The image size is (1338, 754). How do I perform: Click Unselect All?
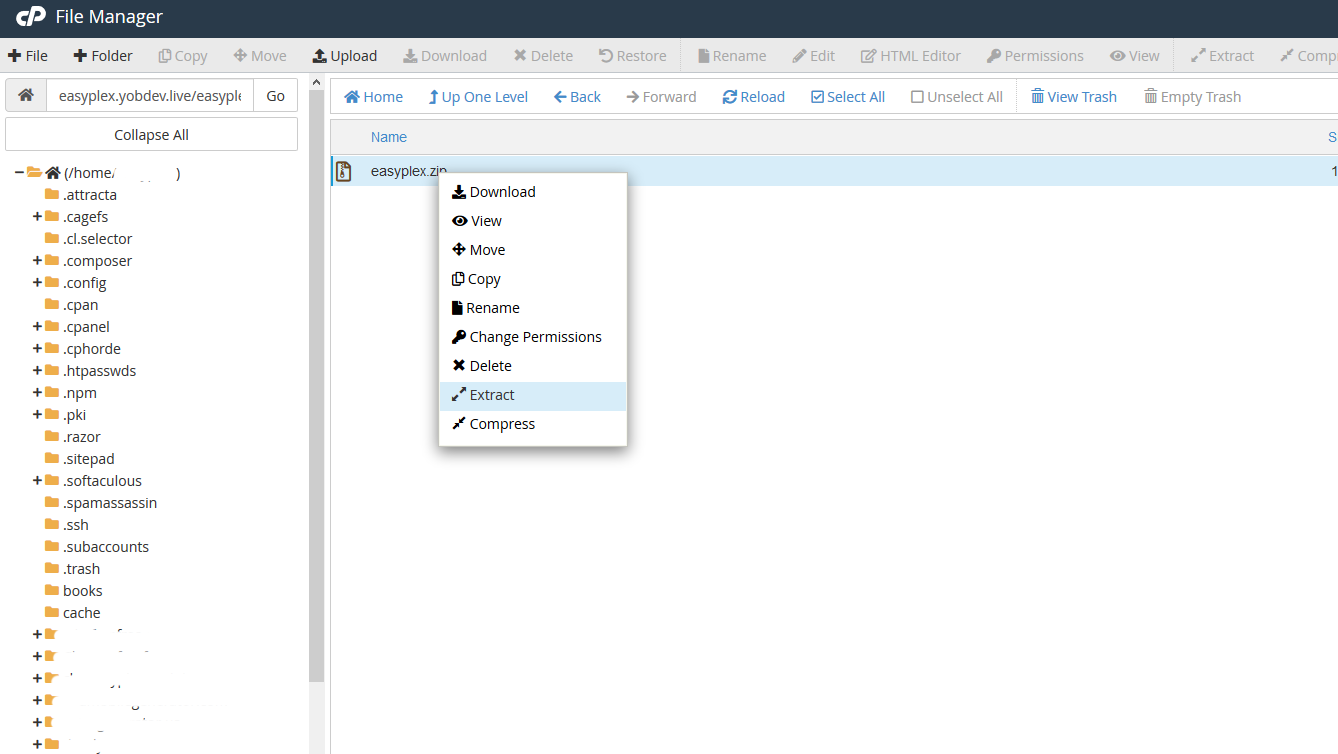point(956,95)
